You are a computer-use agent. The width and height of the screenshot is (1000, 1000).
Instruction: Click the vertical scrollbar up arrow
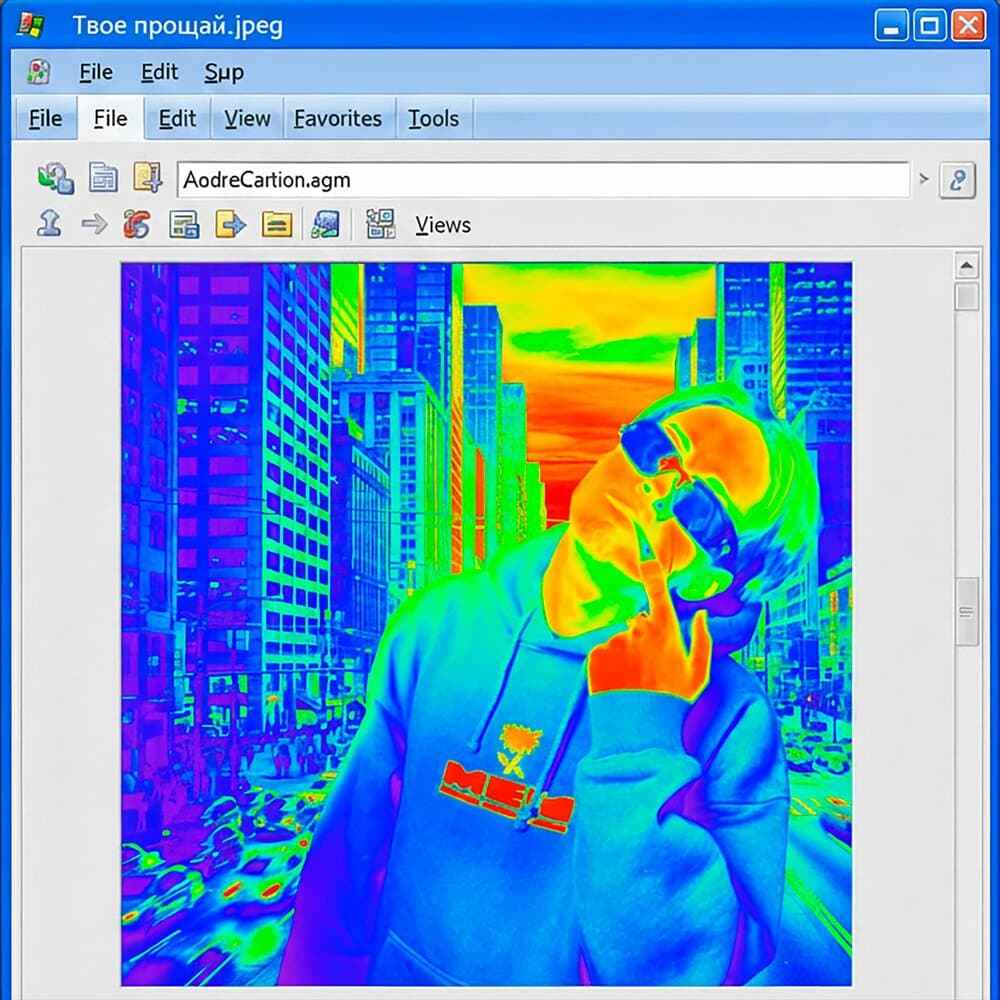tap(966, 267)
